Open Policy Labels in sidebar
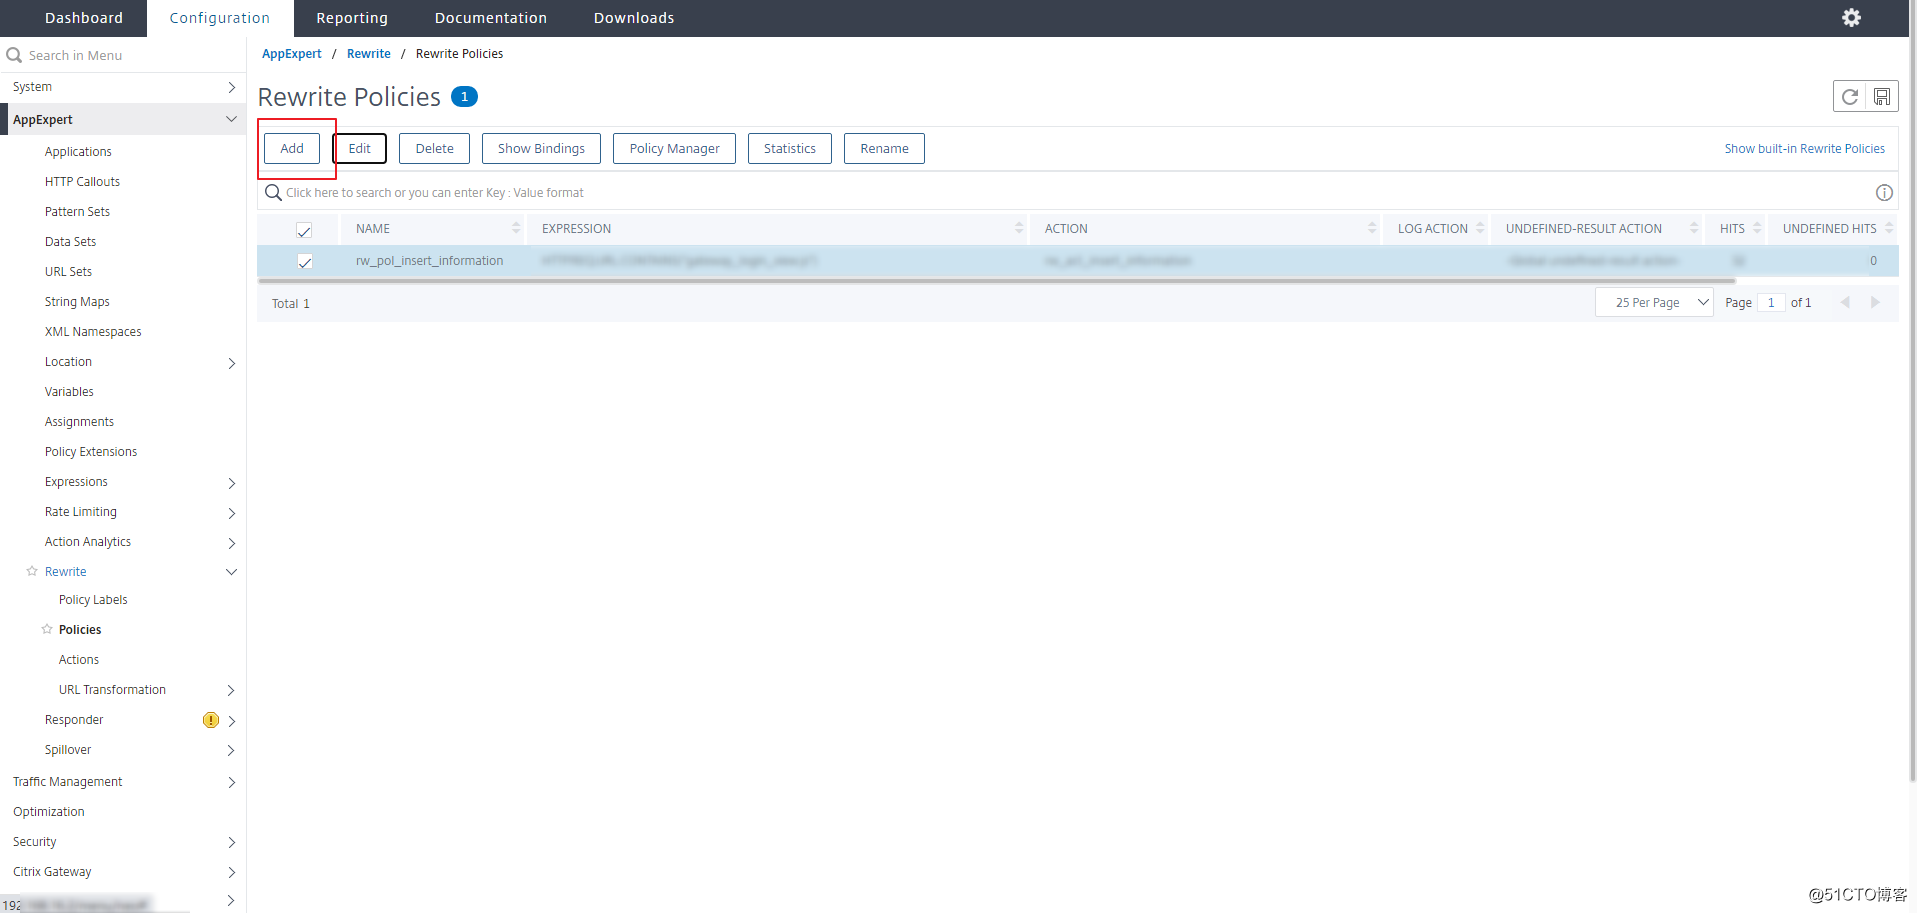1917x913 pixels. 93,600
